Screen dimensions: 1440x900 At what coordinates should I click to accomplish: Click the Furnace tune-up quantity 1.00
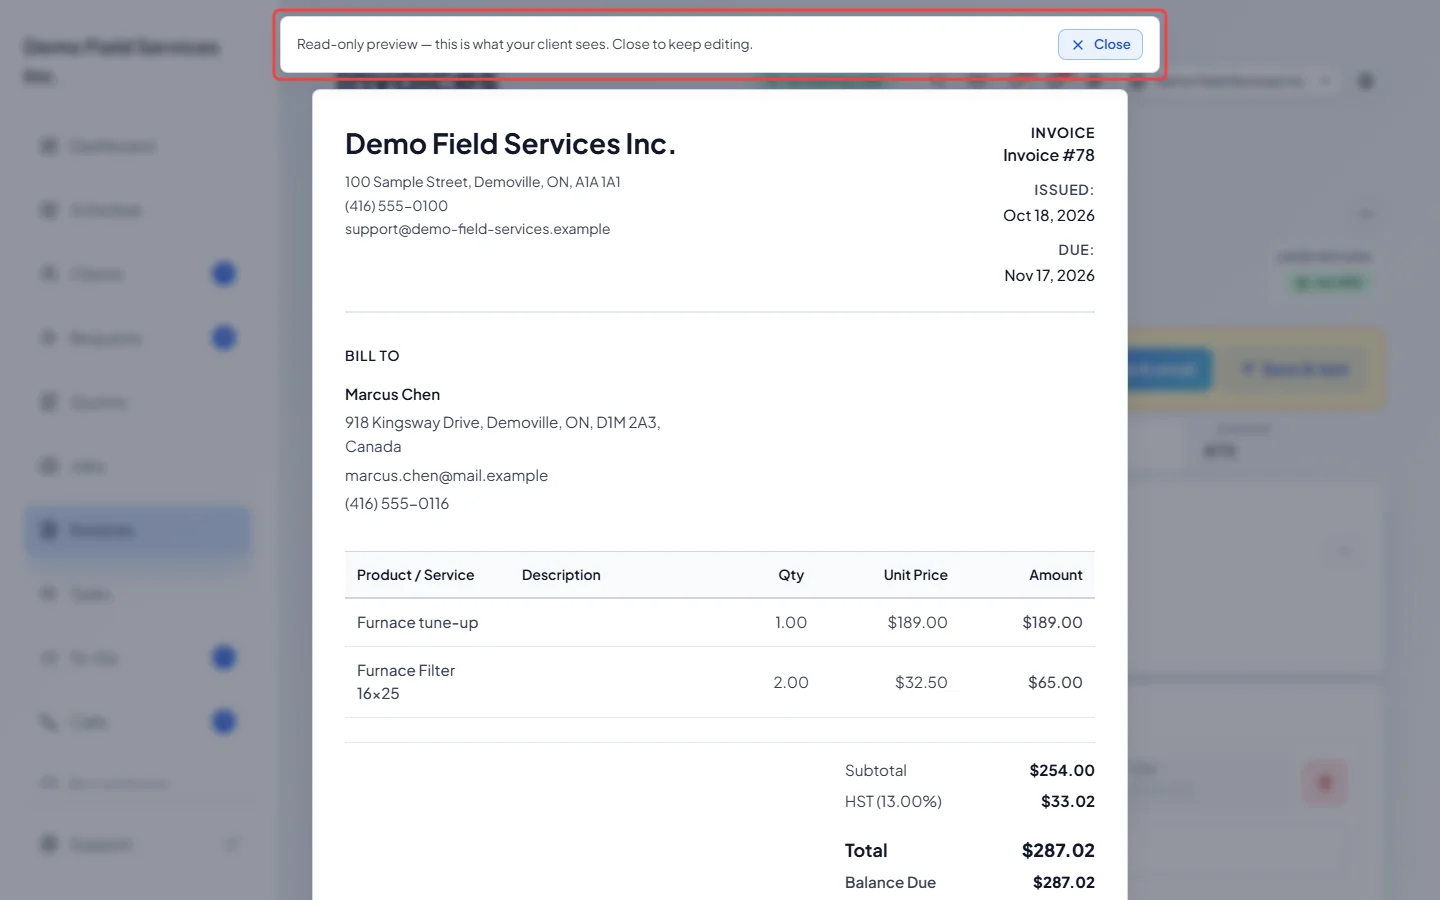[x=791, y=622]
